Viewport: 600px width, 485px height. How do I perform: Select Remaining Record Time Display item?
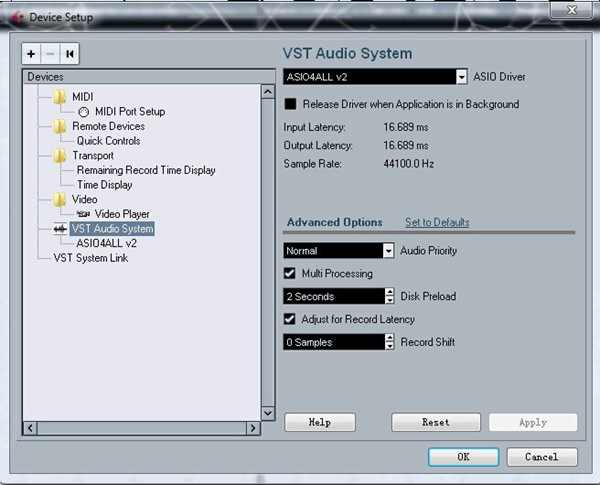click(x=146, y=170)
